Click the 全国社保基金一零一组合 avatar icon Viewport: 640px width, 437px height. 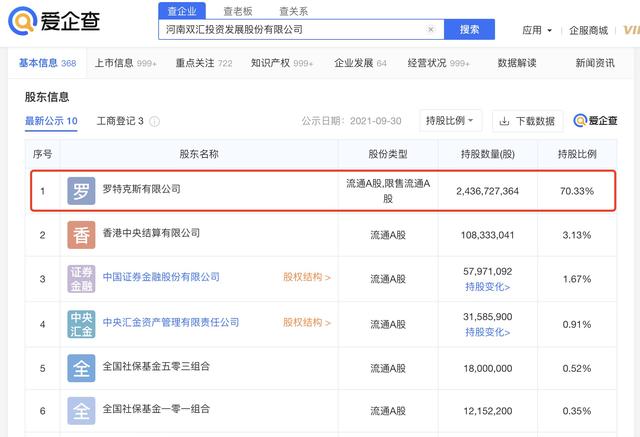[81, 411]
